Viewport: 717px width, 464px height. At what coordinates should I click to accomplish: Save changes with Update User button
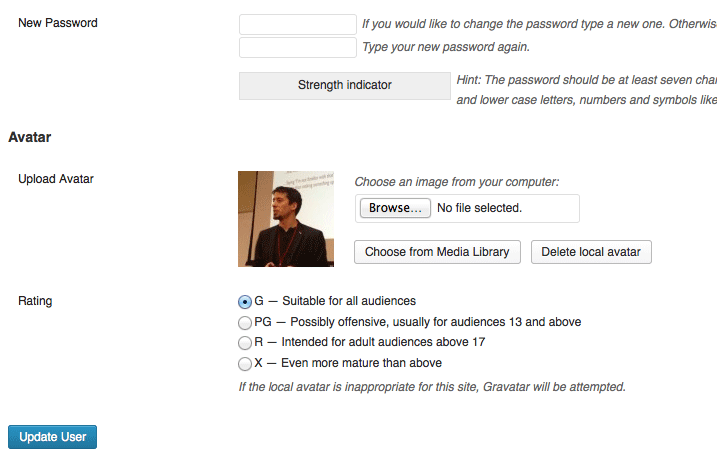53,437
